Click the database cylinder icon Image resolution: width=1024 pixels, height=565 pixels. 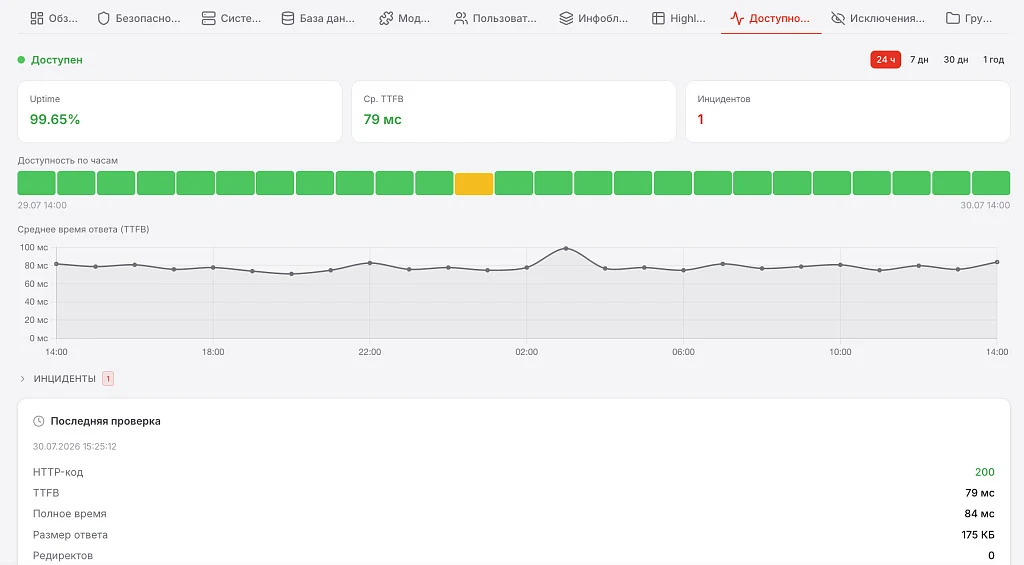(x=287, y=18)
